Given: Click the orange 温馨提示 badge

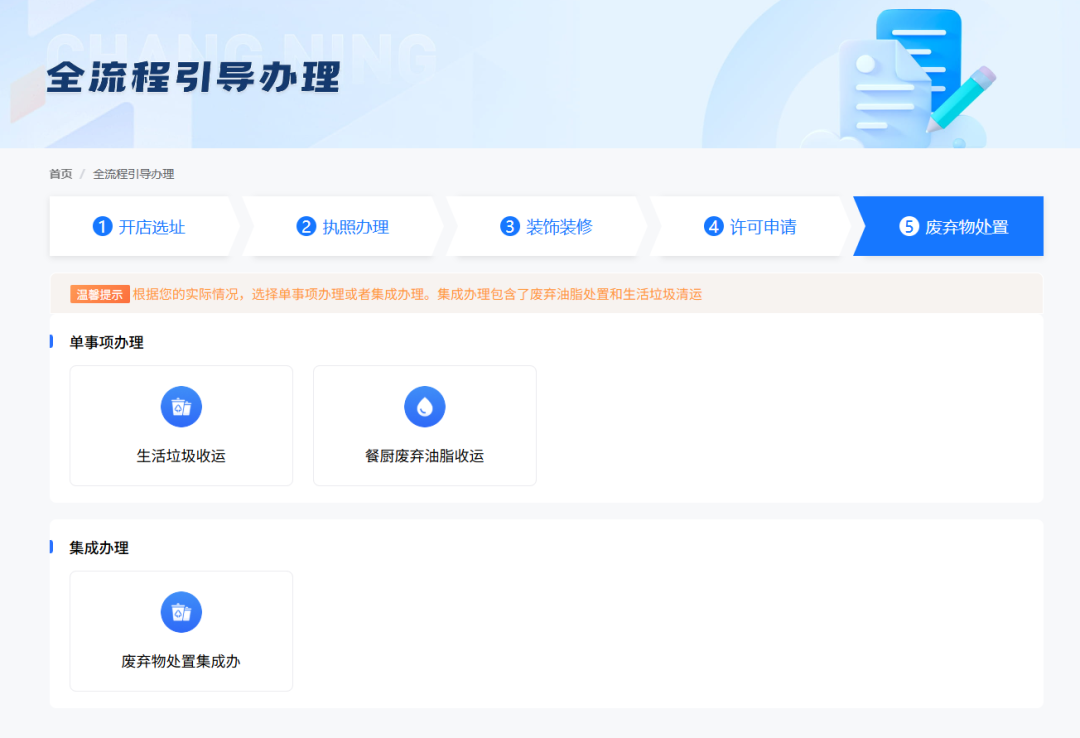Looking at the screenshot, I should point(100,295).
